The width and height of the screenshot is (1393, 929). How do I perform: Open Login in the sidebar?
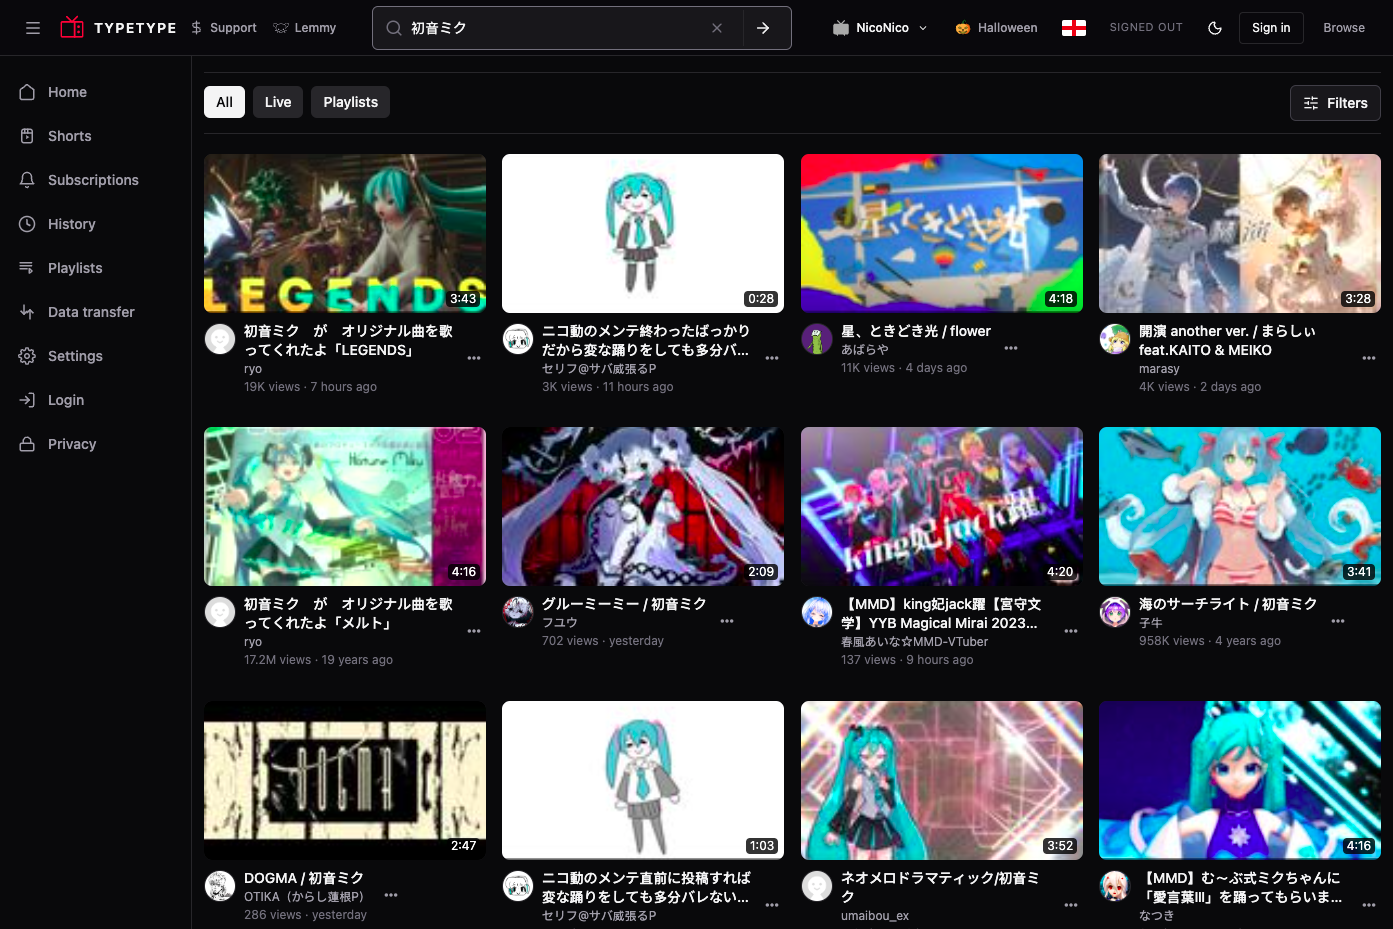pos(95,400)
